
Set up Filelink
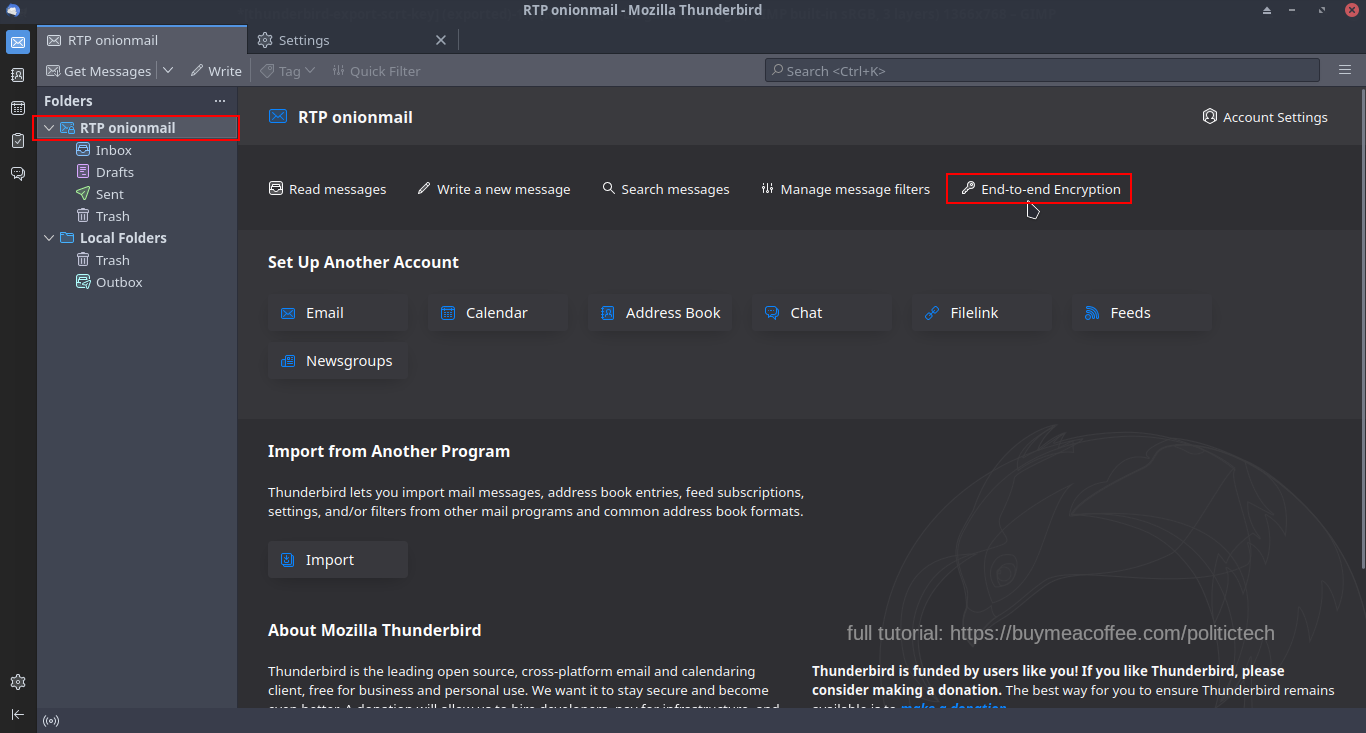982,313
